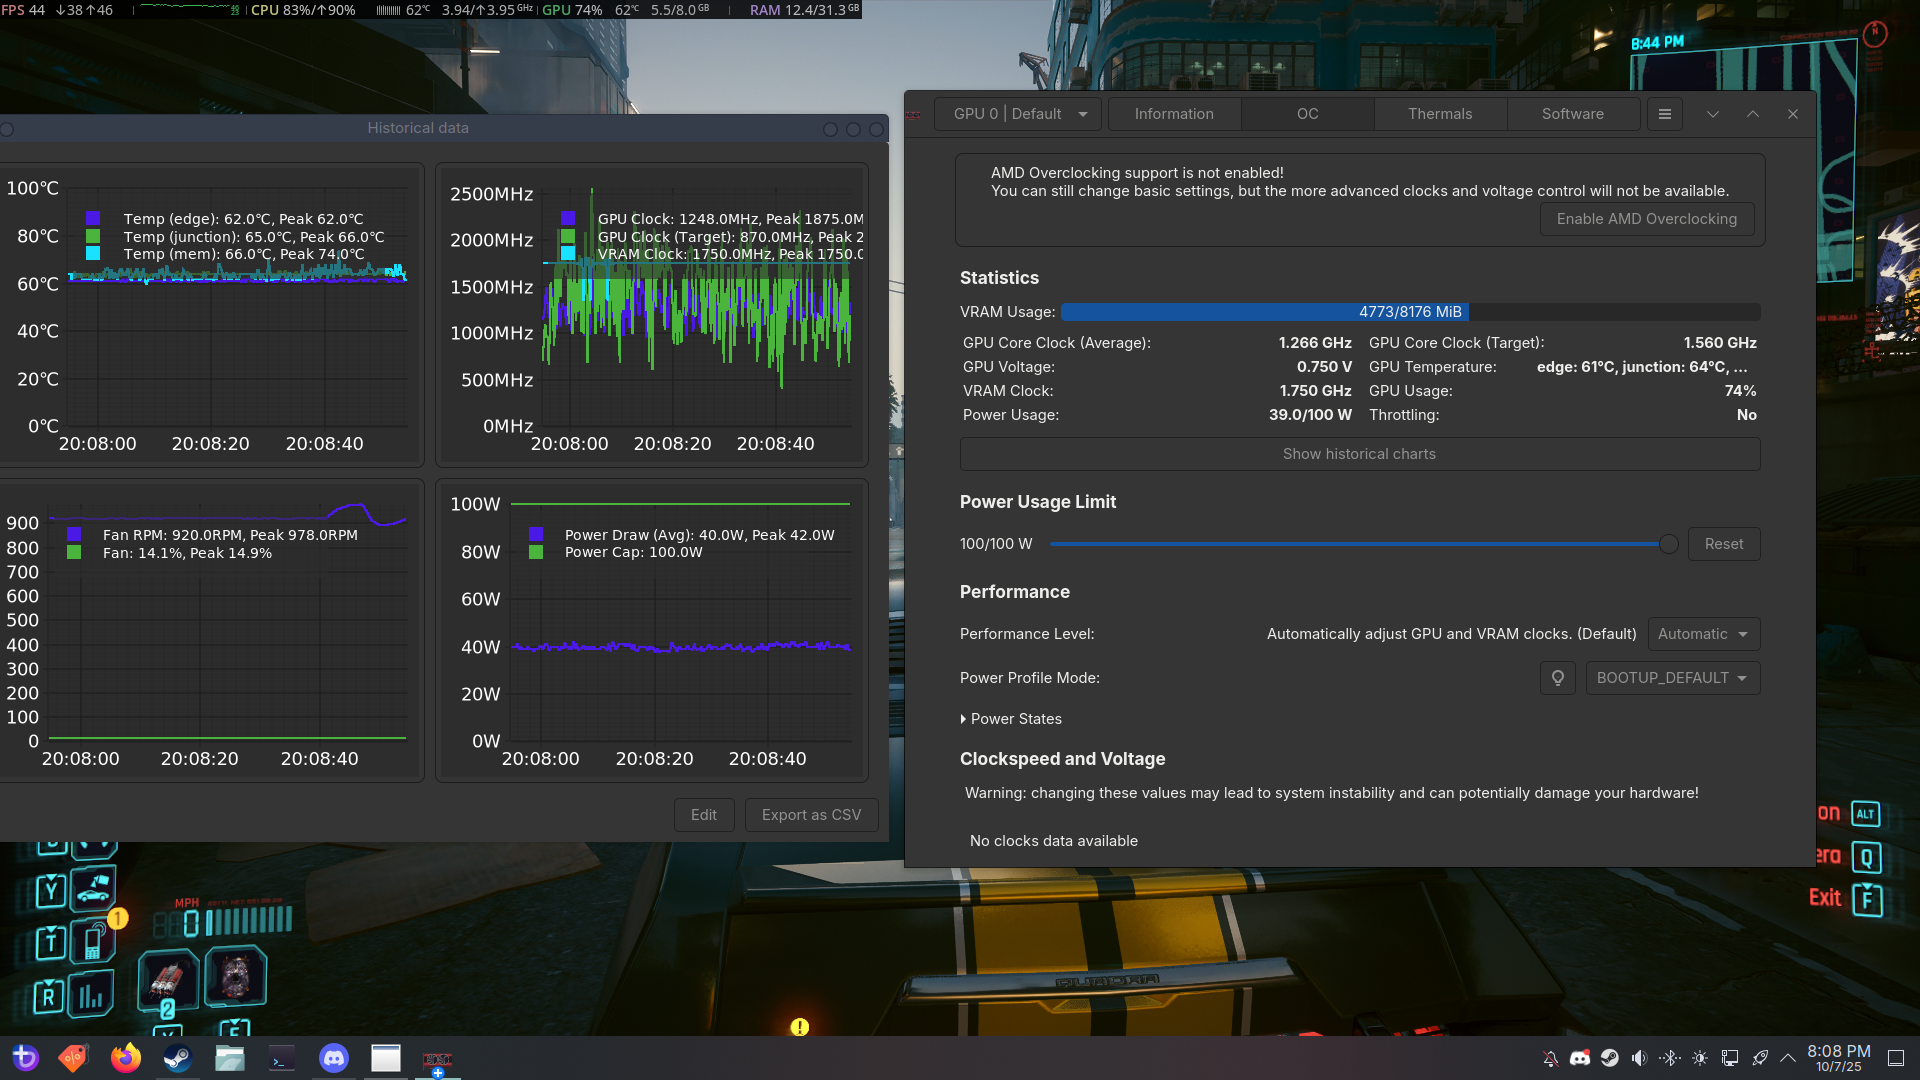
Task: Open the Konsole terminal taskbar icon
Action: pyautogui.click(x=282, y=1058)
